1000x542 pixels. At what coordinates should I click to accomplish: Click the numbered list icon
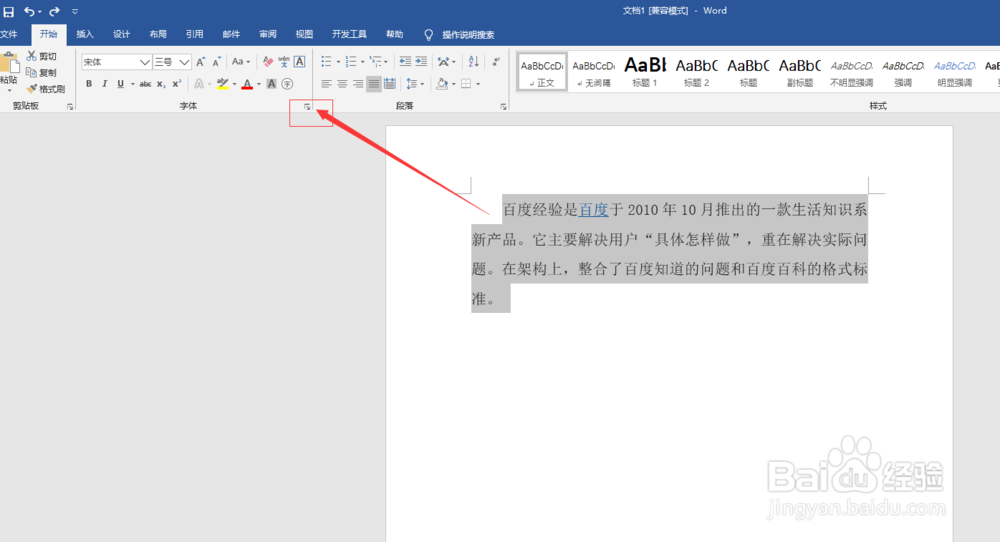[x=351, y=62]
